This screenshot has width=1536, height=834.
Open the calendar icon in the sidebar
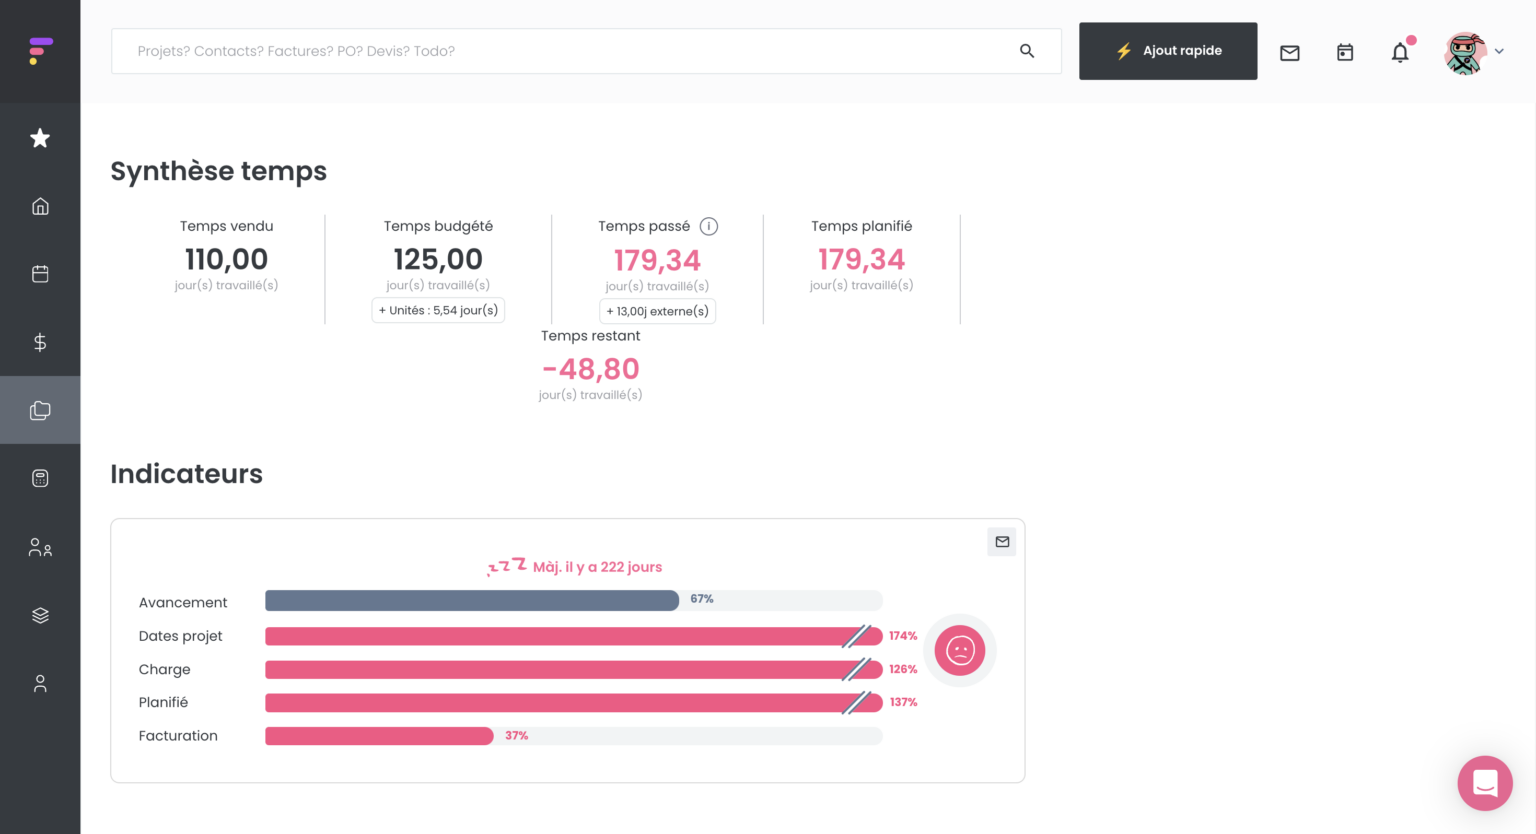tap(40, 273)
